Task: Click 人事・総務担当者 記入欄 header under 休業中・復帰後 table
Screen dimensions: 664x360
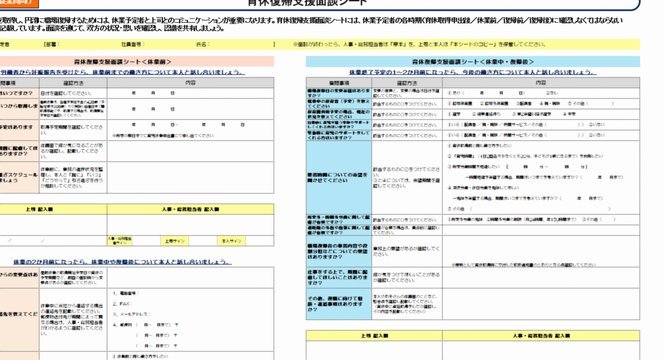Action: (x=541, y=336)
